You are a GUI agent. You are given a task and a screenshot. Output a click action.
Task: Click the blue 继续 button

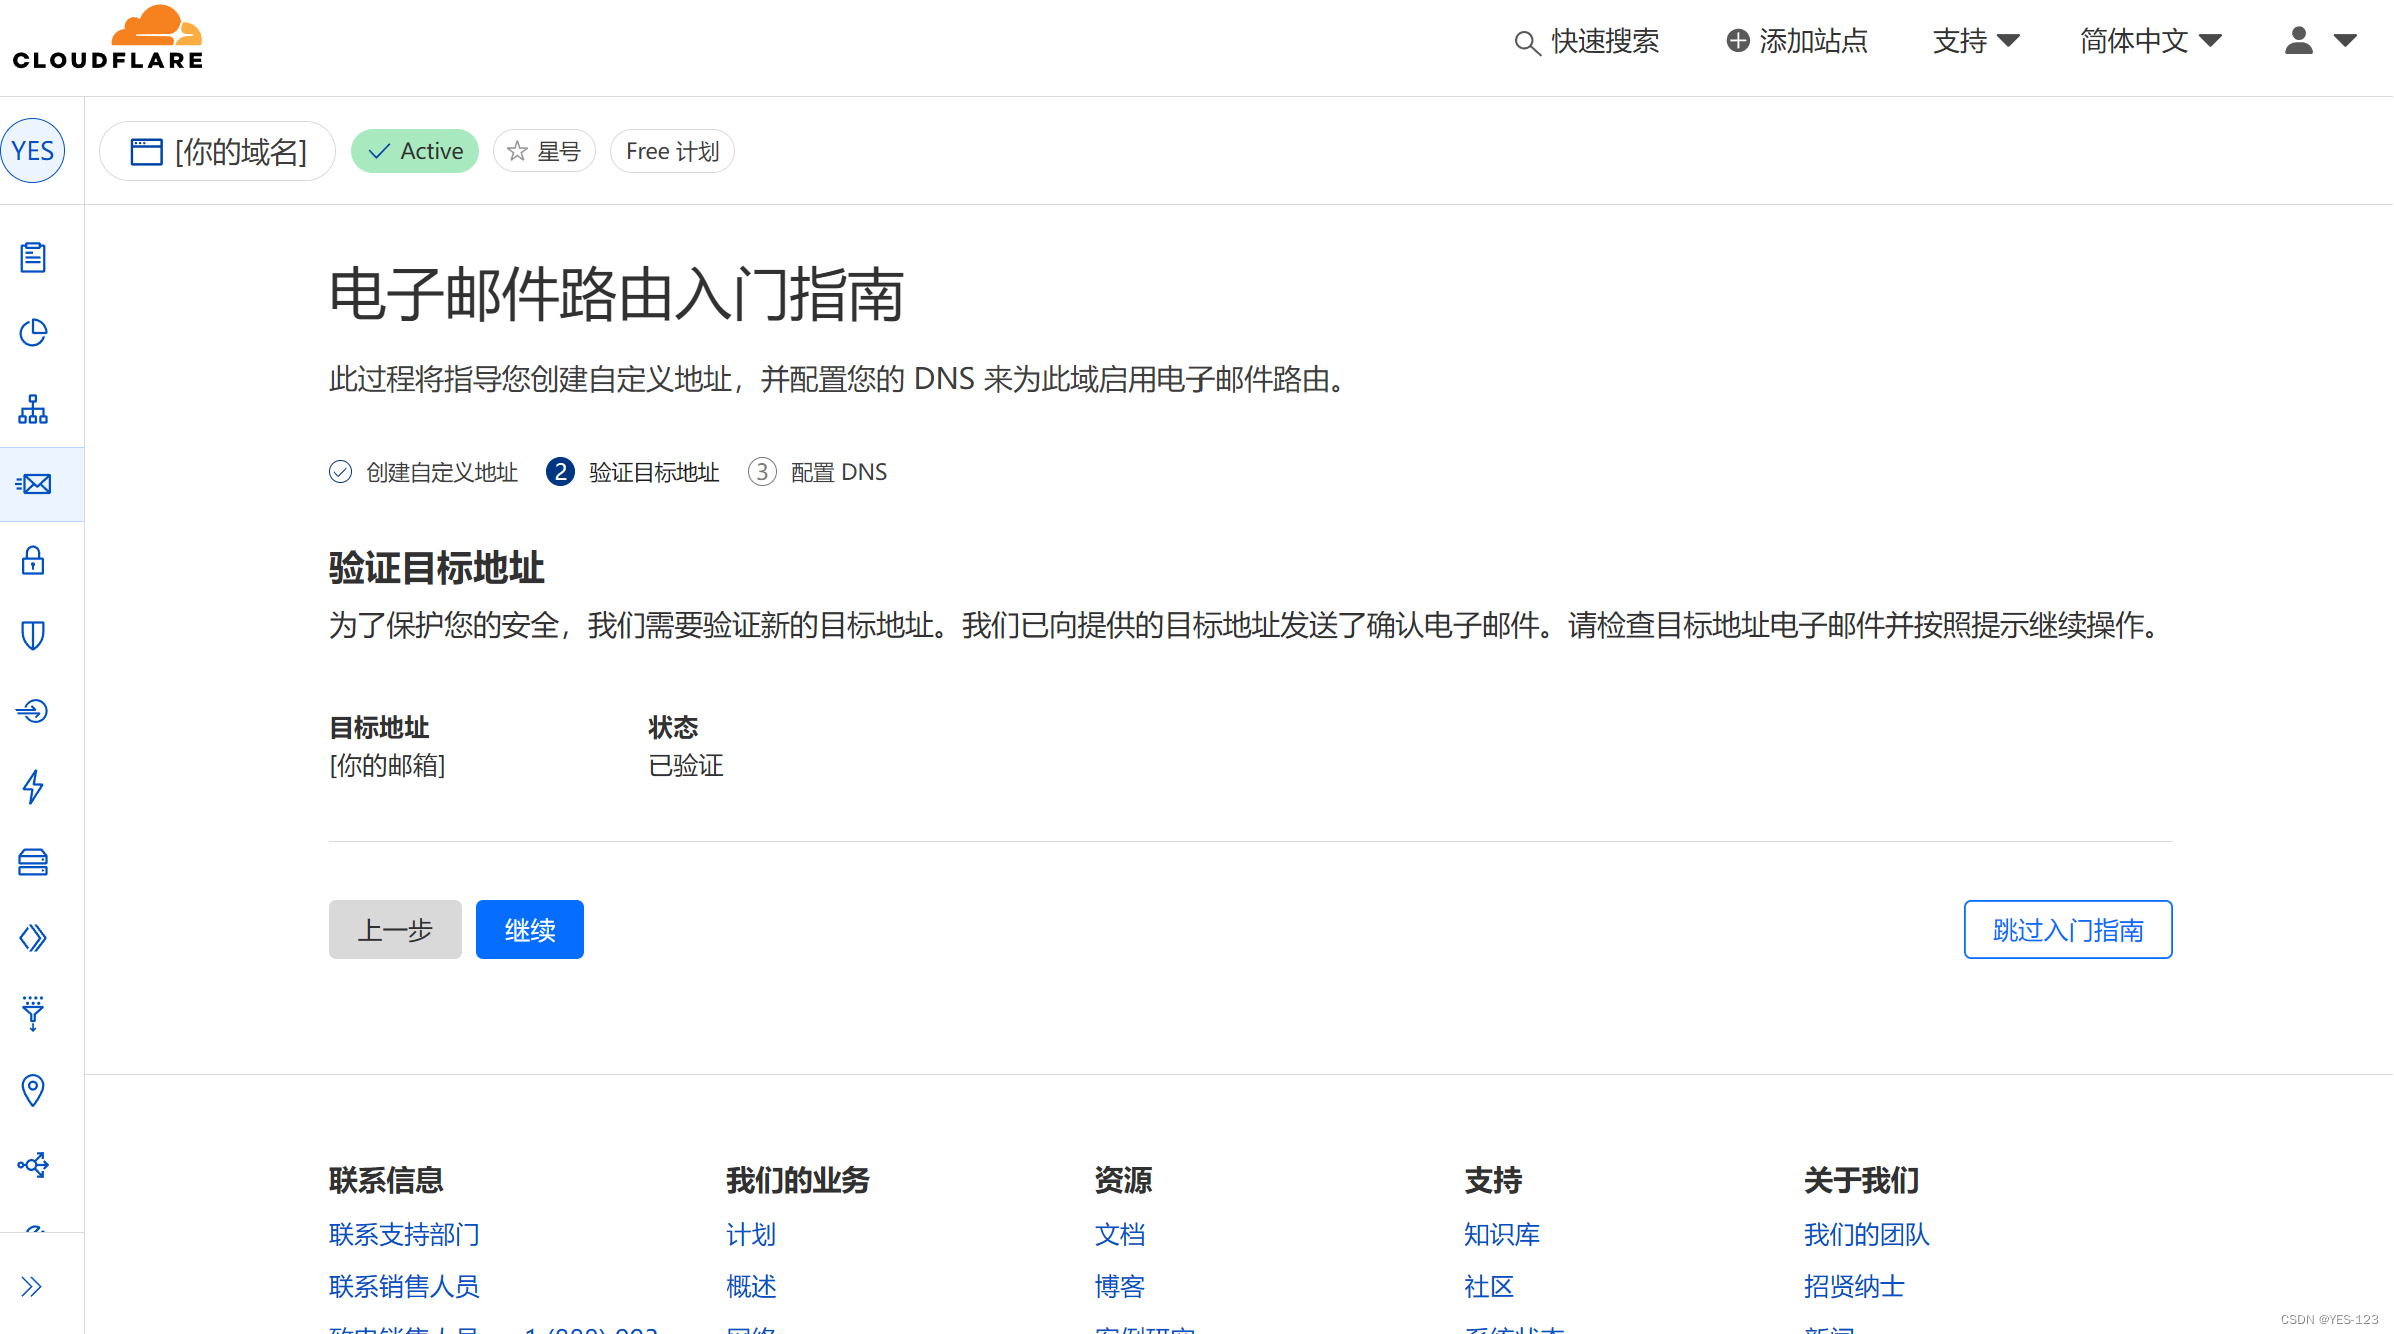click(x=529, y=930)
